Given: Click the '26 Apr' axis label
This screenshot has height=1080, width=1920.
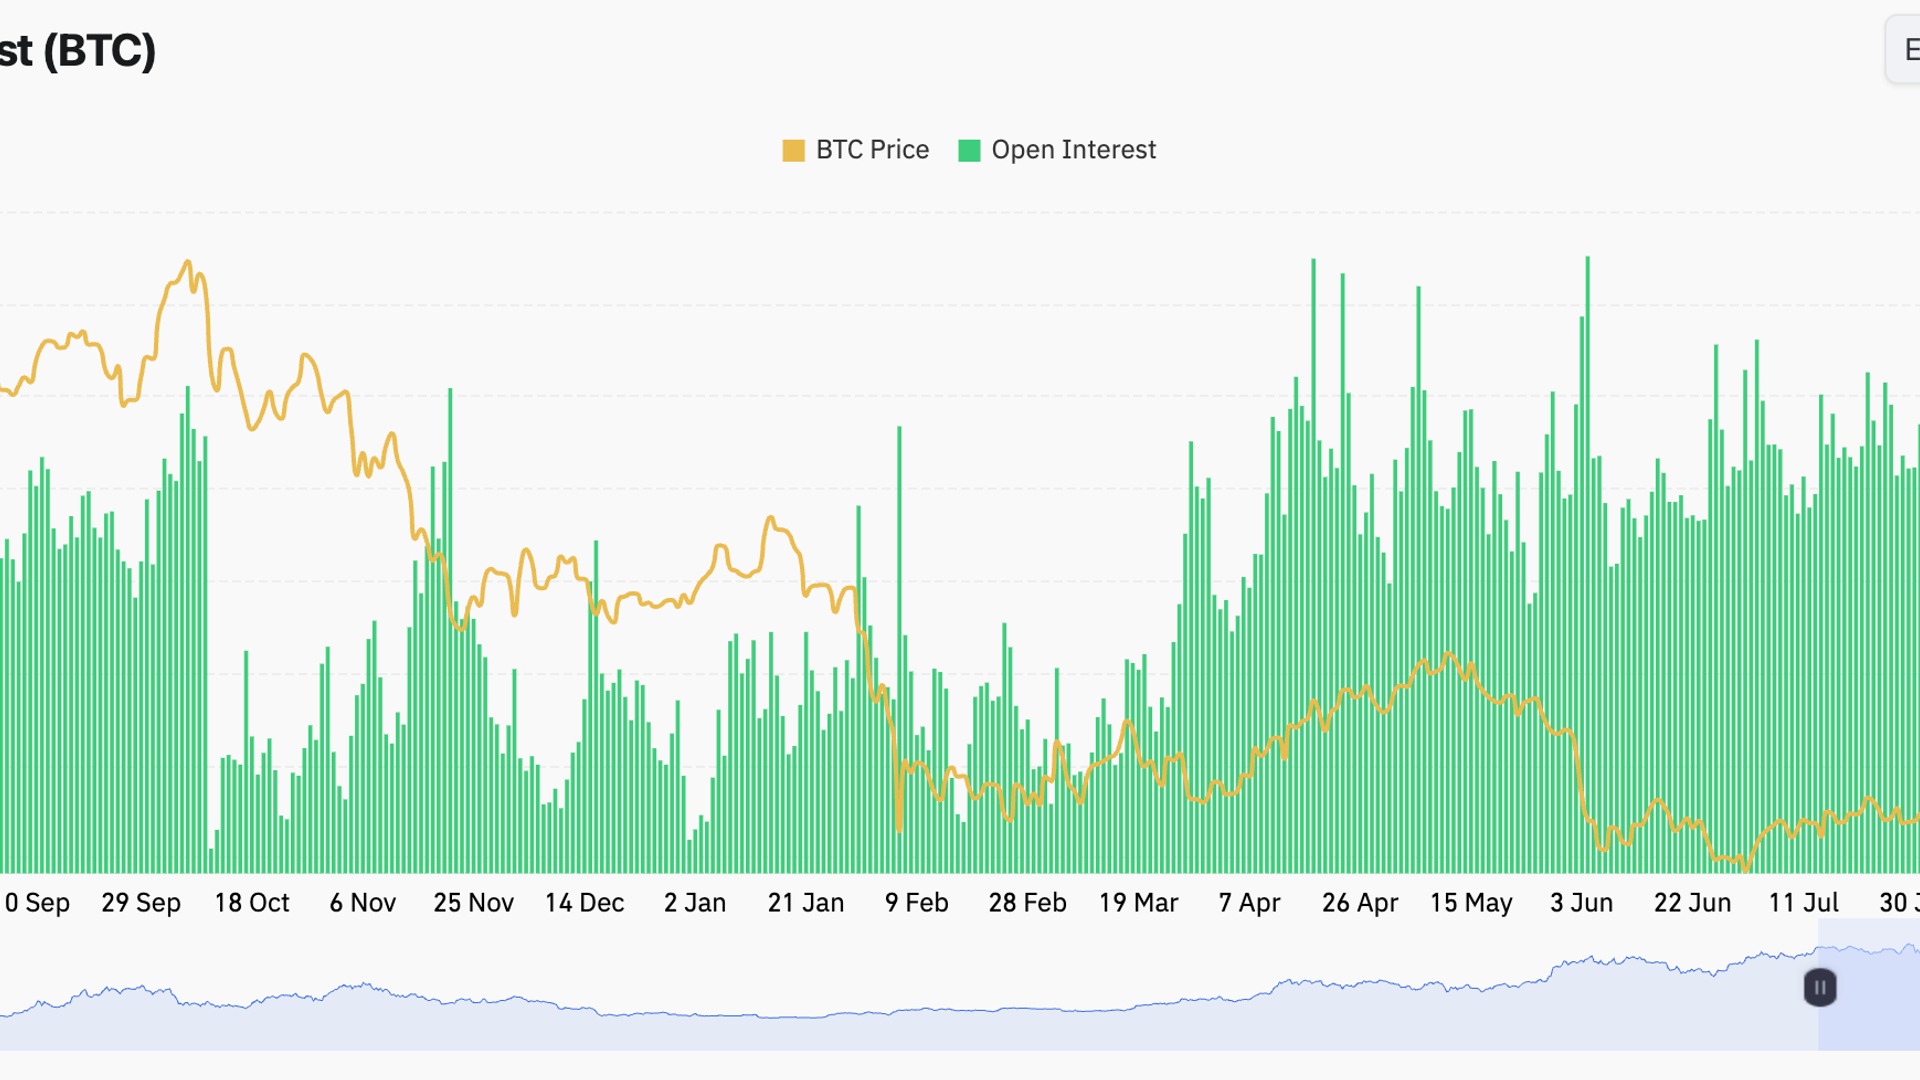Looking at the screenshot, I should click(1360, 903).
